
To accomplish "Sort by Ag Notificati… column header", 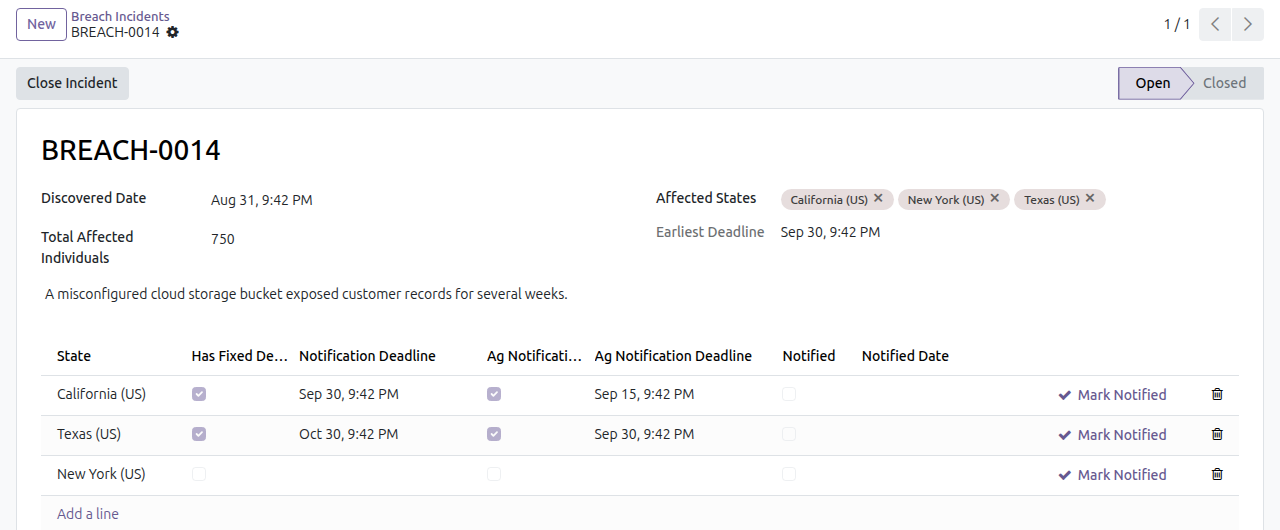I will 535,356.
